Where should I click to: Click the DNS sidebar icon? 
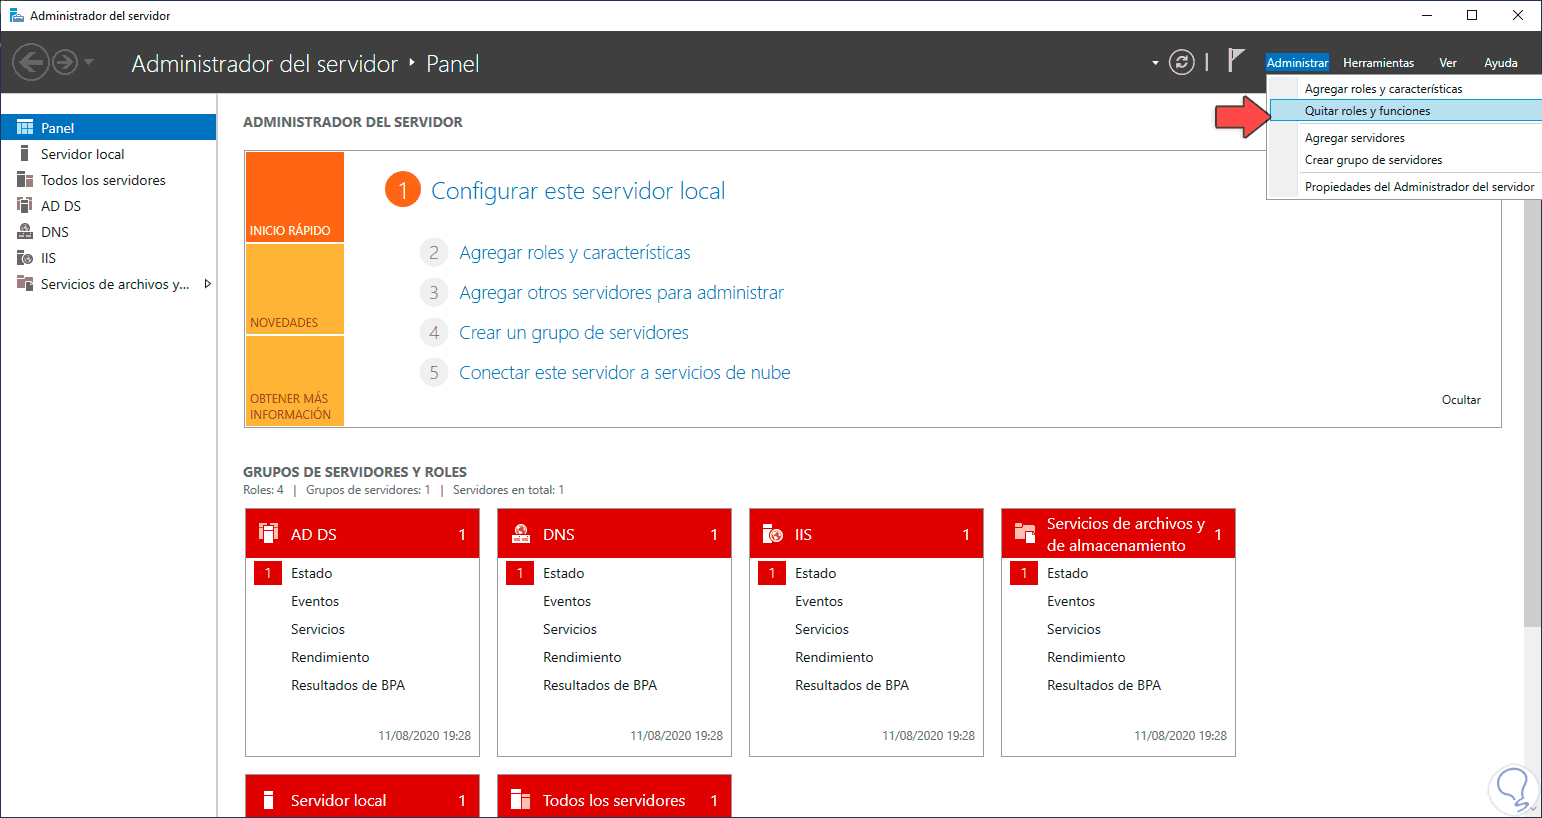25,232
